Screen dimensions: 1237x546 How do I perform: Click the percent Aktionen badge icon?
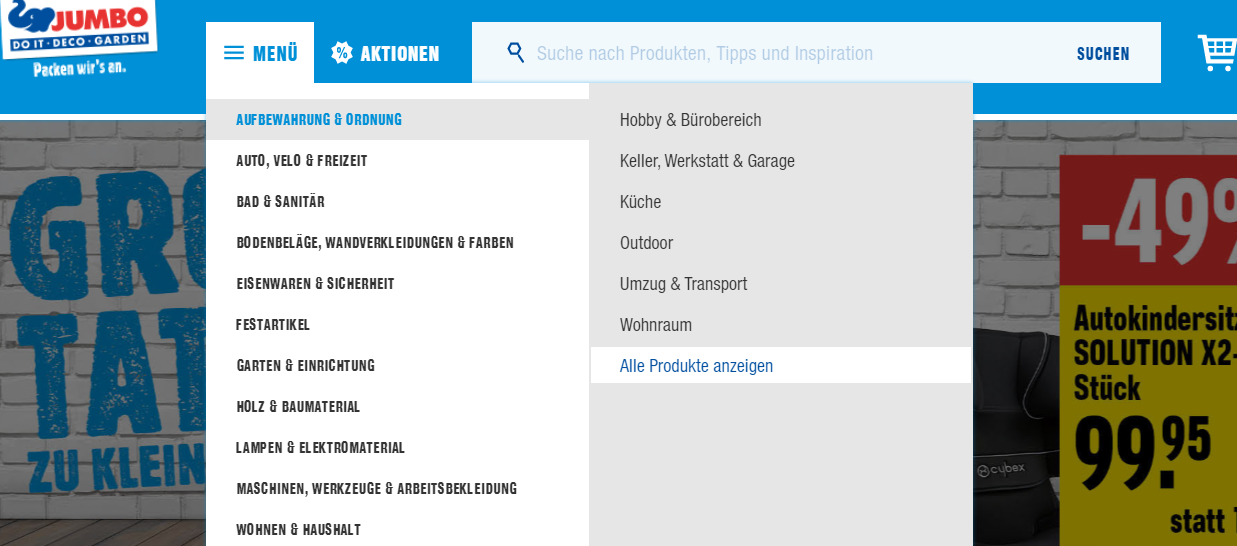coord(342,53)
